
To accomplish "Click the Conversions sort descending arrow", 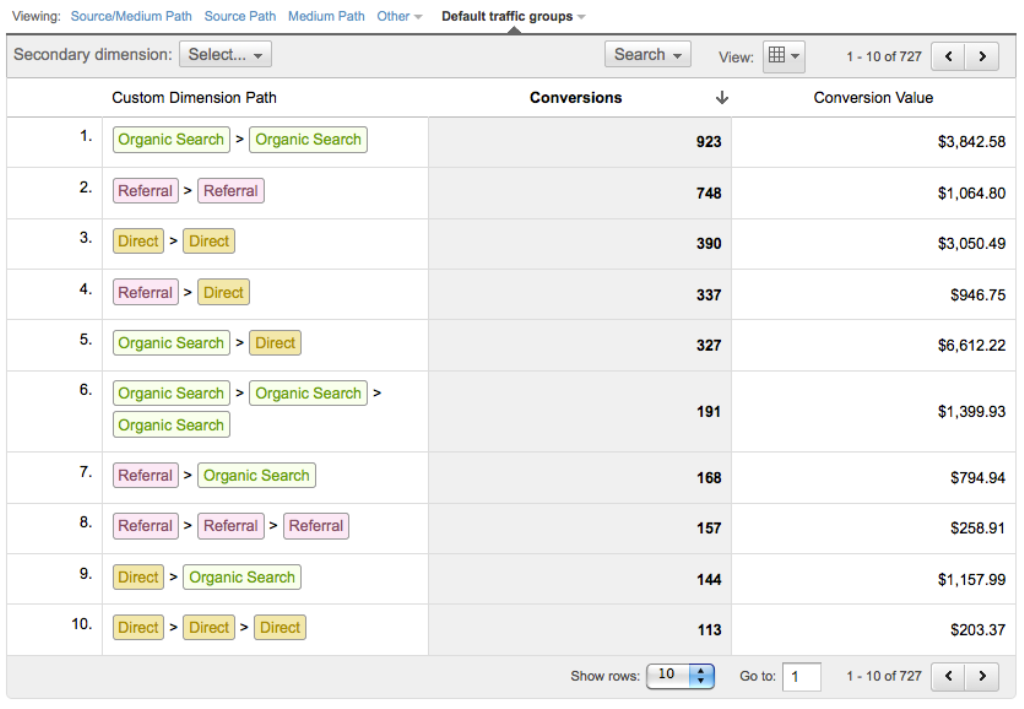I will pyautogui.click(x=722, y=98).
